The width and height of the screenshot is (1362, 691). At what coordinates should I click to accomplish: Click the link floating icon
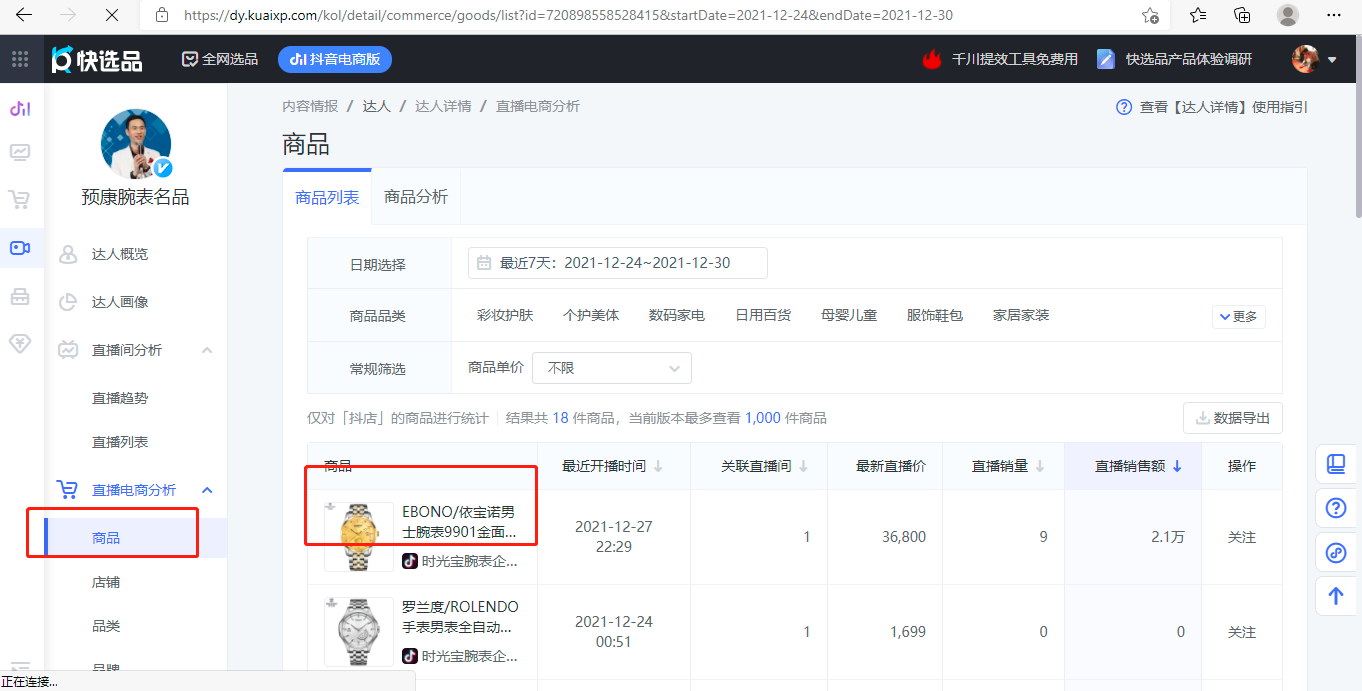point(1336,552)
